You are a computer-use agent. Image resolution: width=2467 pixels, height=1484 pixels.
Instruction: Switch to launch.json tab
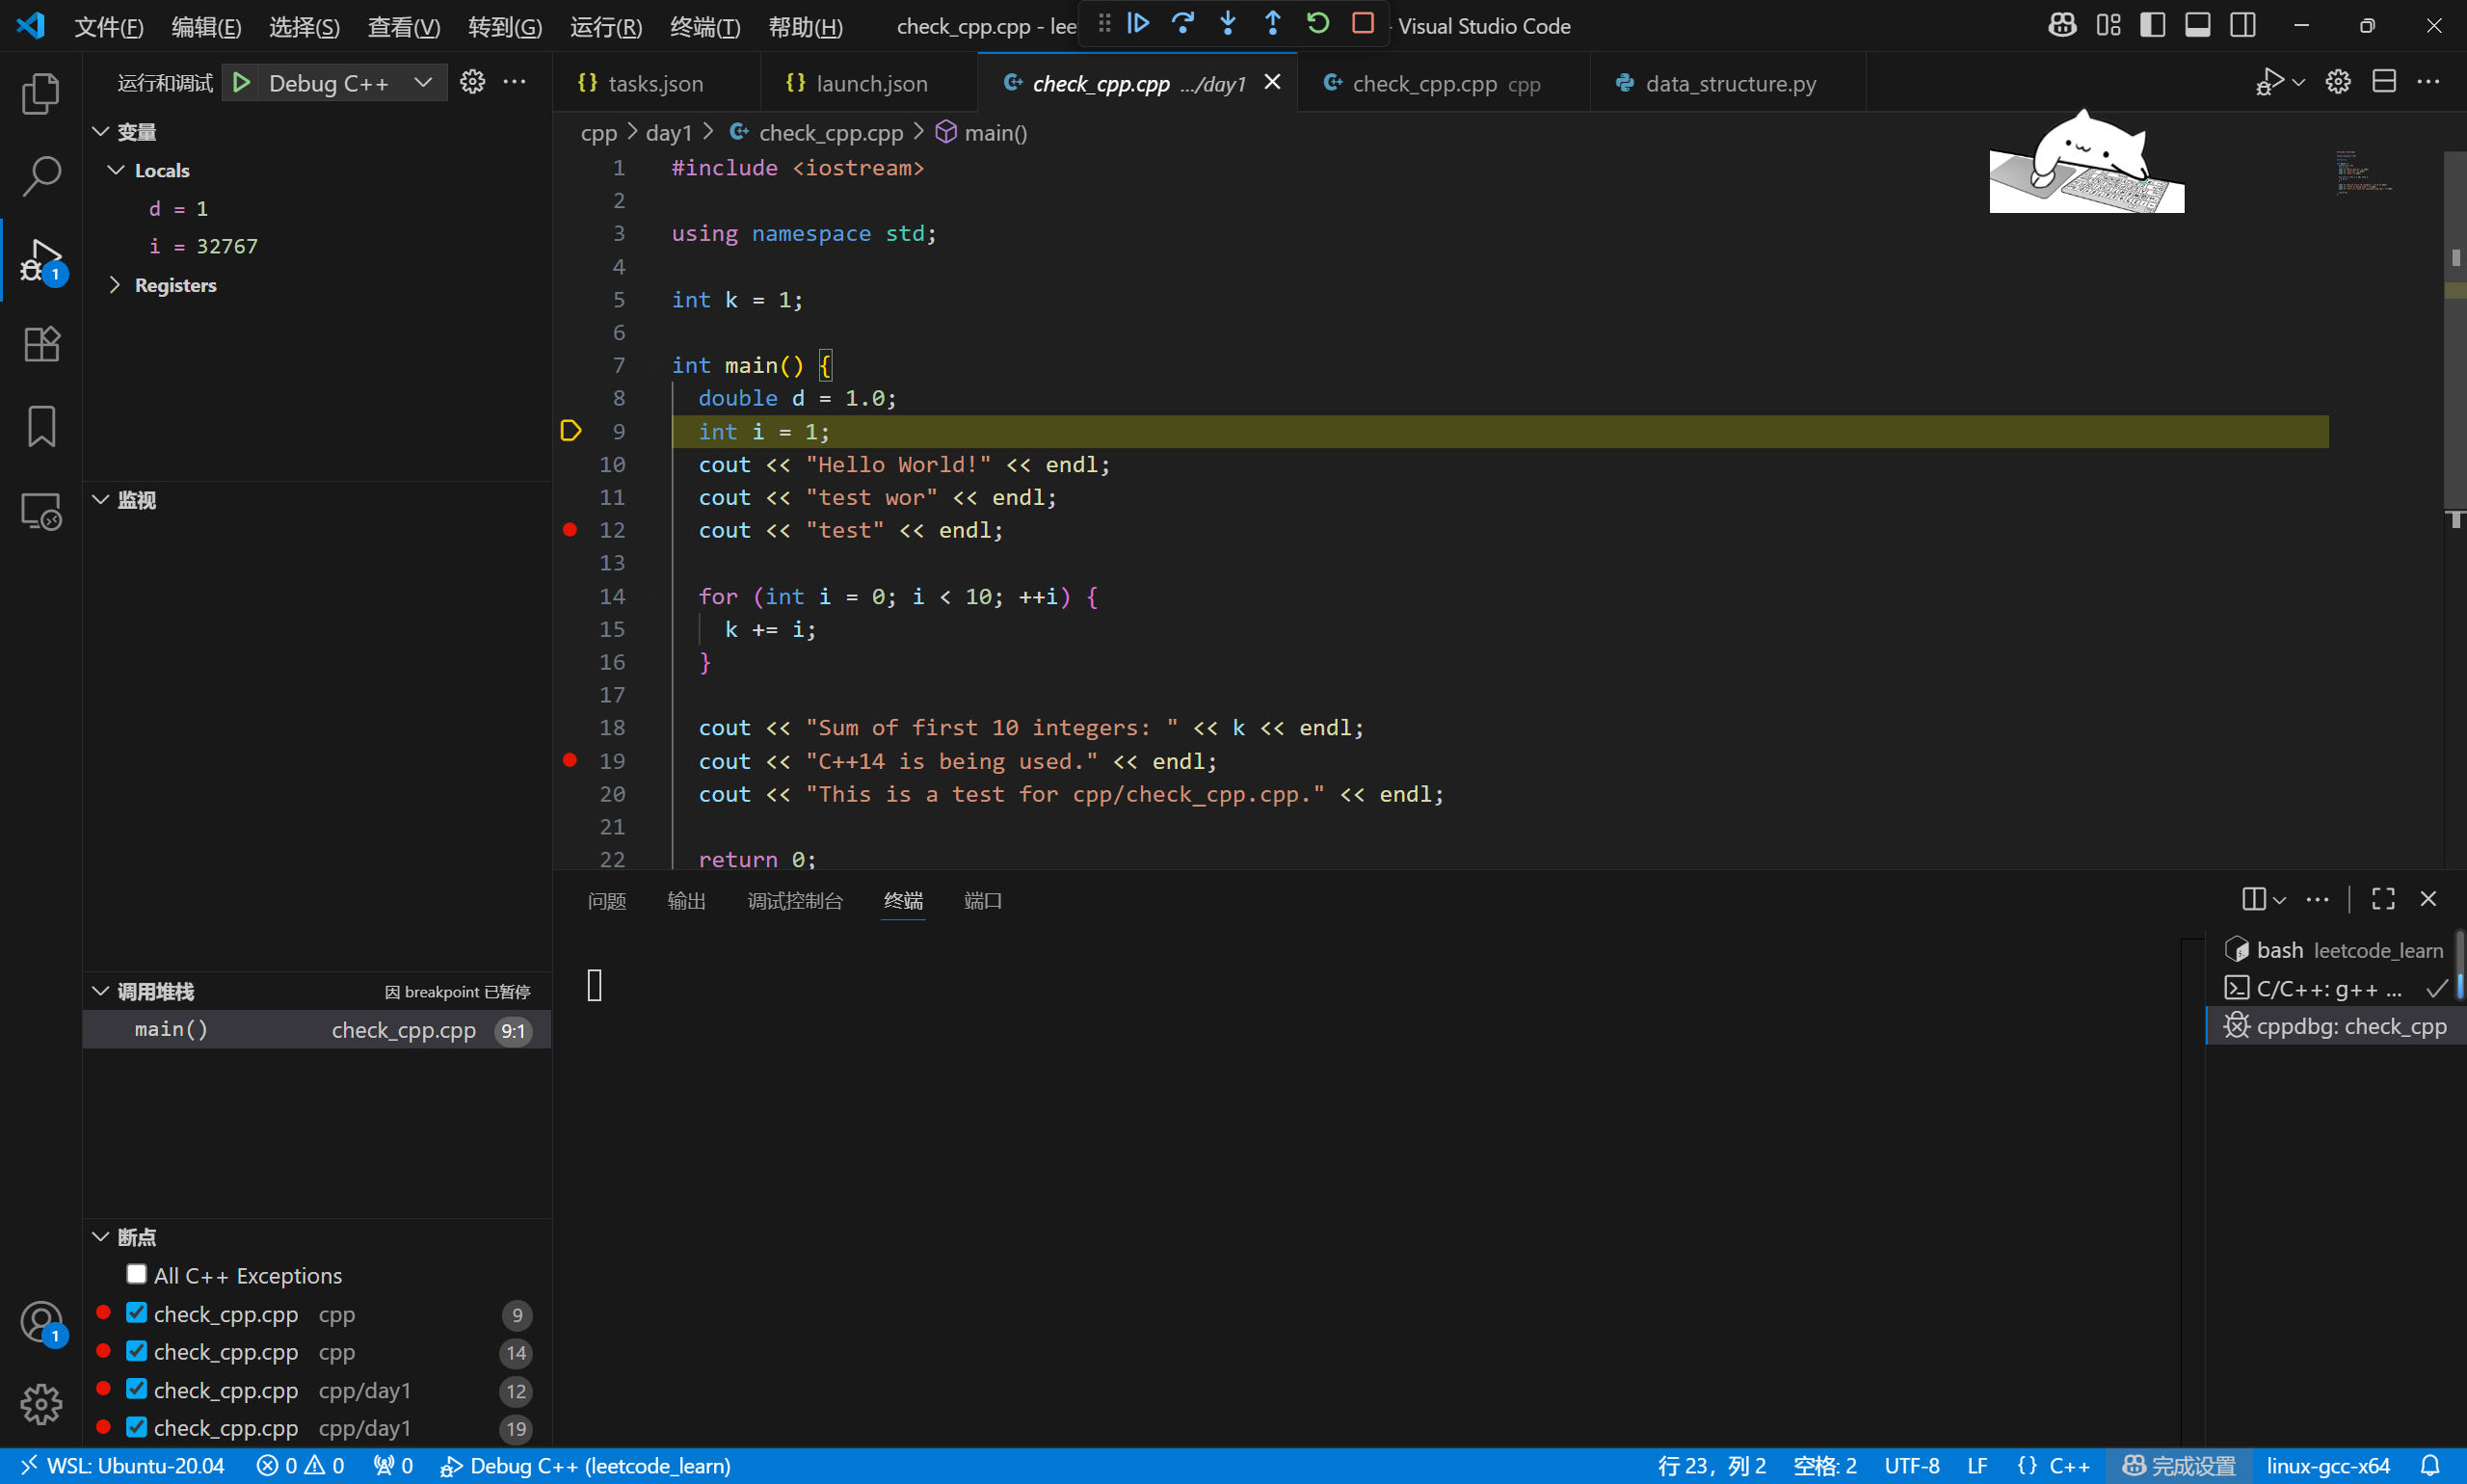click(x=869, y=83)
